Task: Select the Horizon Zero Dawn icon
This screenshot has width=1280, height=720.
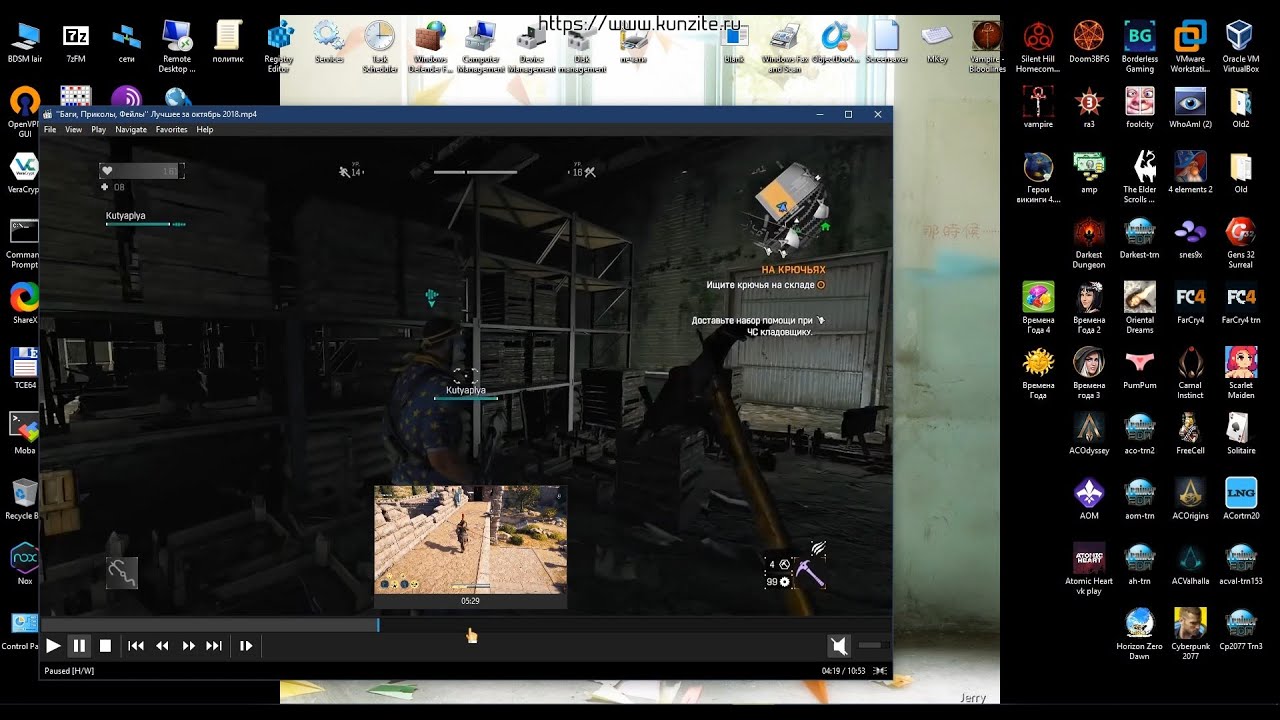Action: 1140,635
